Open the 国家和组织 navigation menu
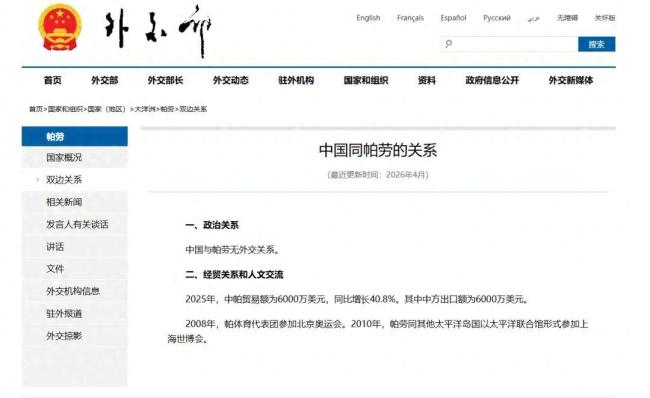Screen dimensions: 650x398 [366, 80]
